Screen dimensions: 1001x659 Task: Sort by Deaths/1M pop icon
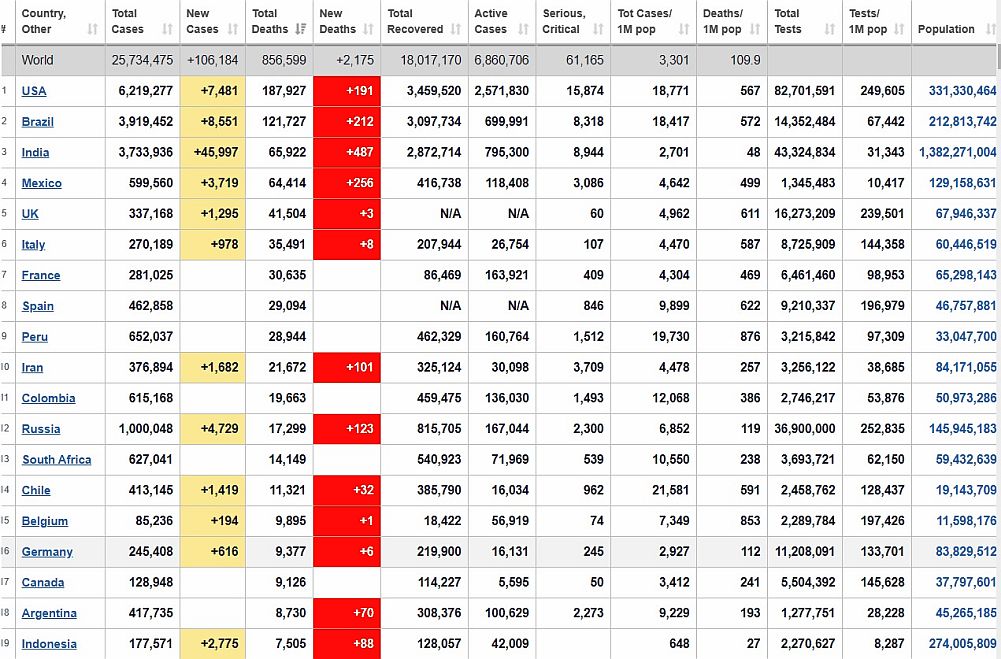(x=755, y=29)
